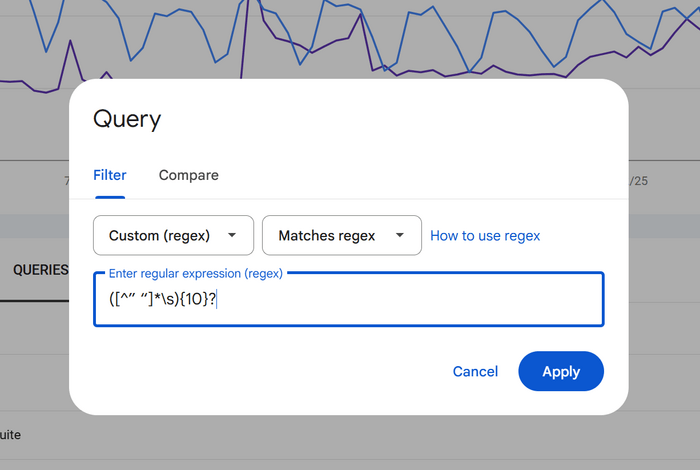Viewport: 700px width, 470px height.
Task: Focus the regular expression input field
Action: 400,299
